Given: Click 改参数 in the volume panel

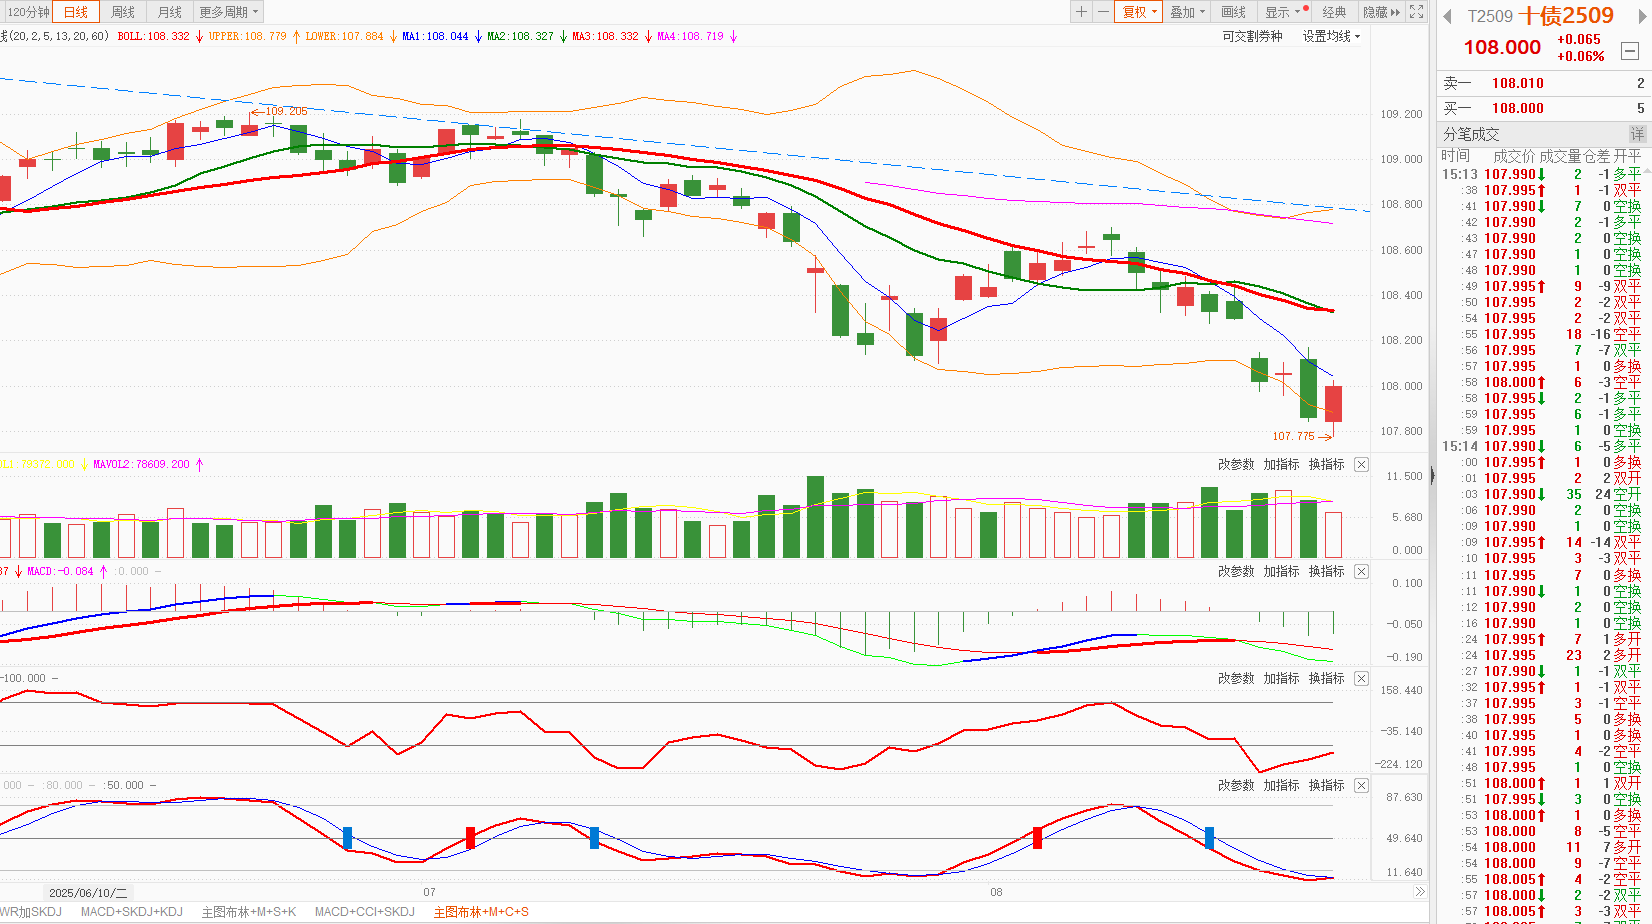Looking at the screenshot, I should (1236, 464).
